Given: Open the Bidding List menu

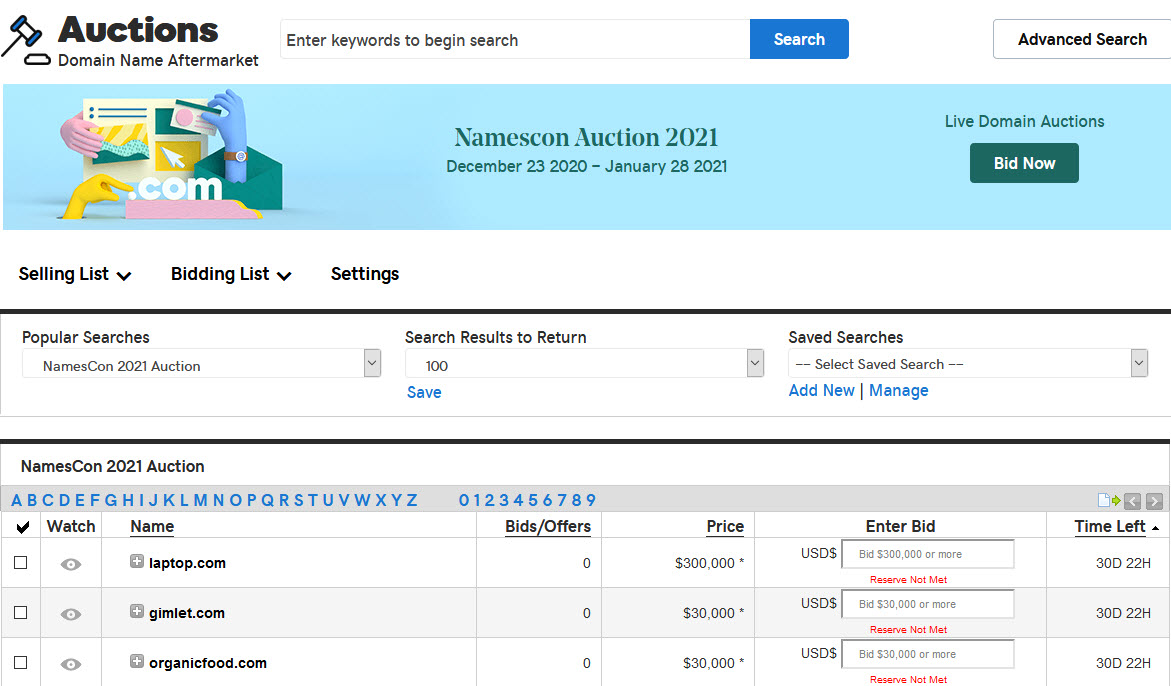Looking at the screenshot, I should pos(231,274).
